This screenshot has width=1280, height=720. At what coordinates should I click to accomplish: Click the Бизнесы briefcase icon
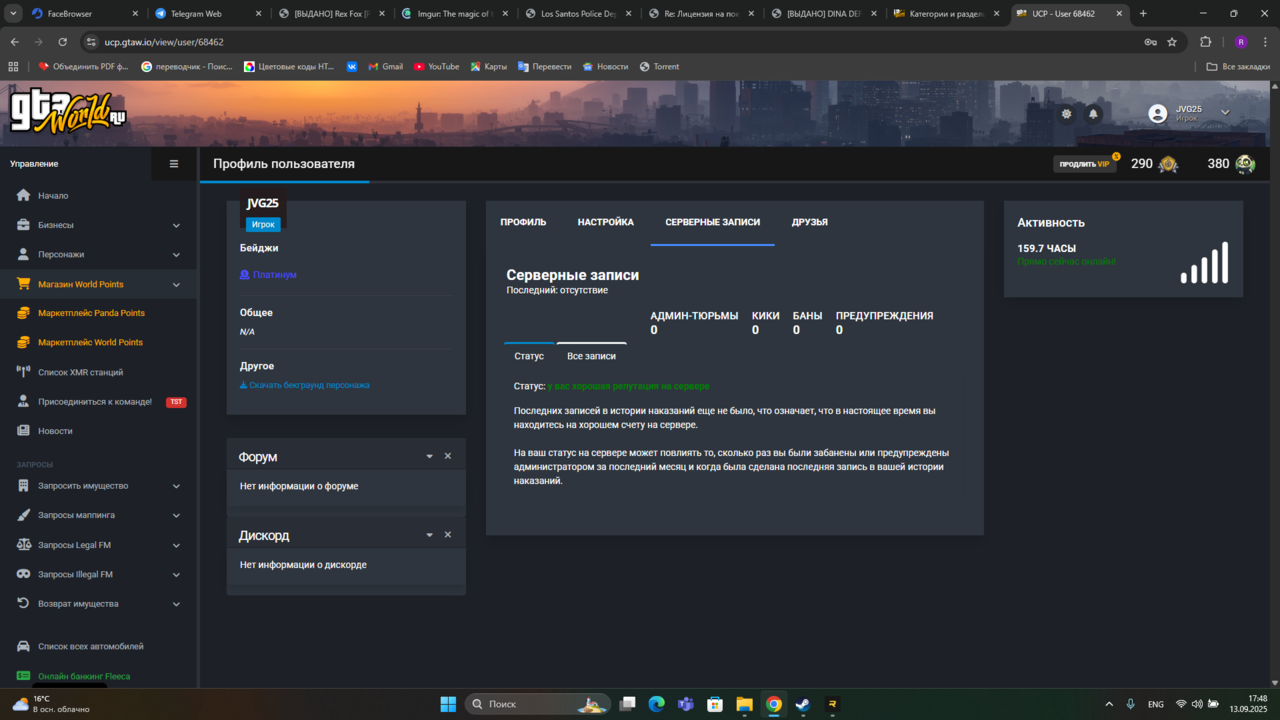(24, 225)
